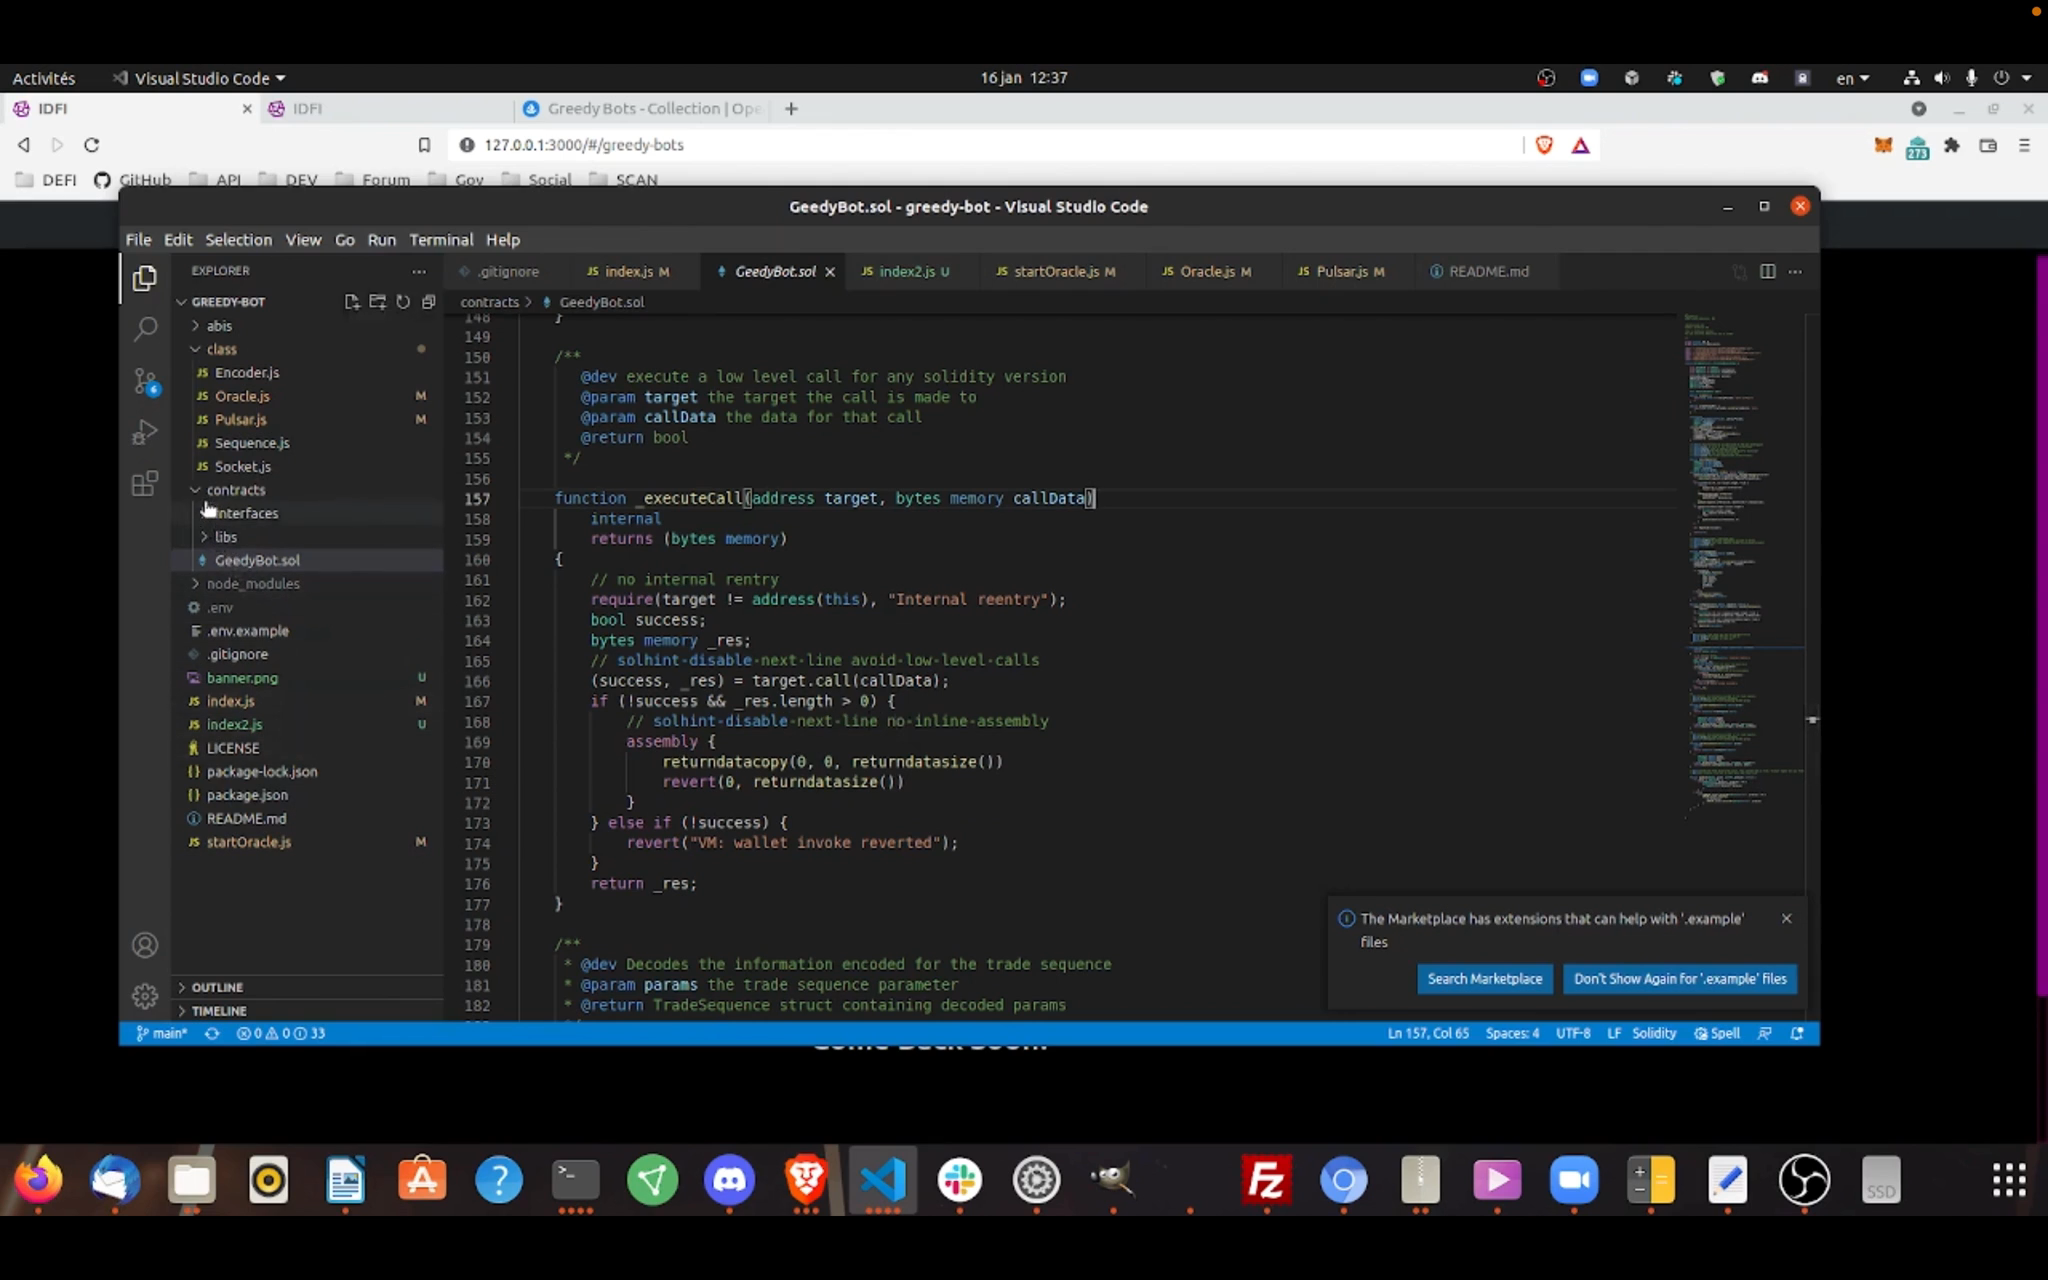Screen dimensions: 2048x1280
Task: Launch FileZilla from the dock
Action: coord(1266,1180)
